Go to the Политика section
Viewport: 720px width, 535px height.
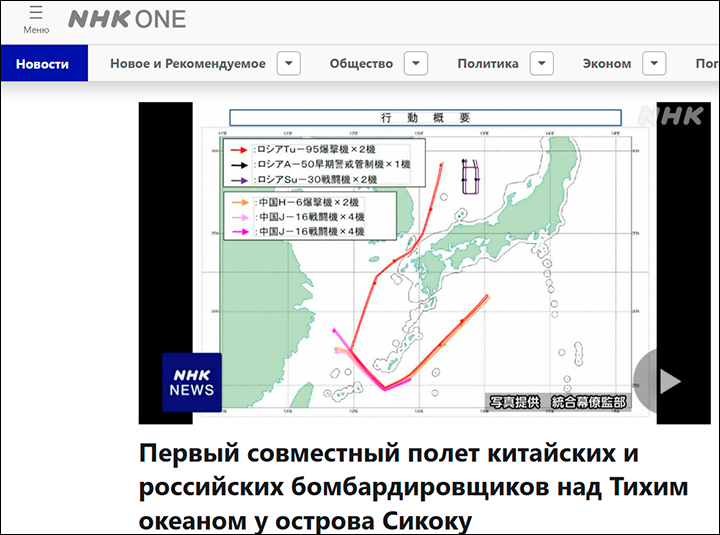[x=488, y=64]
